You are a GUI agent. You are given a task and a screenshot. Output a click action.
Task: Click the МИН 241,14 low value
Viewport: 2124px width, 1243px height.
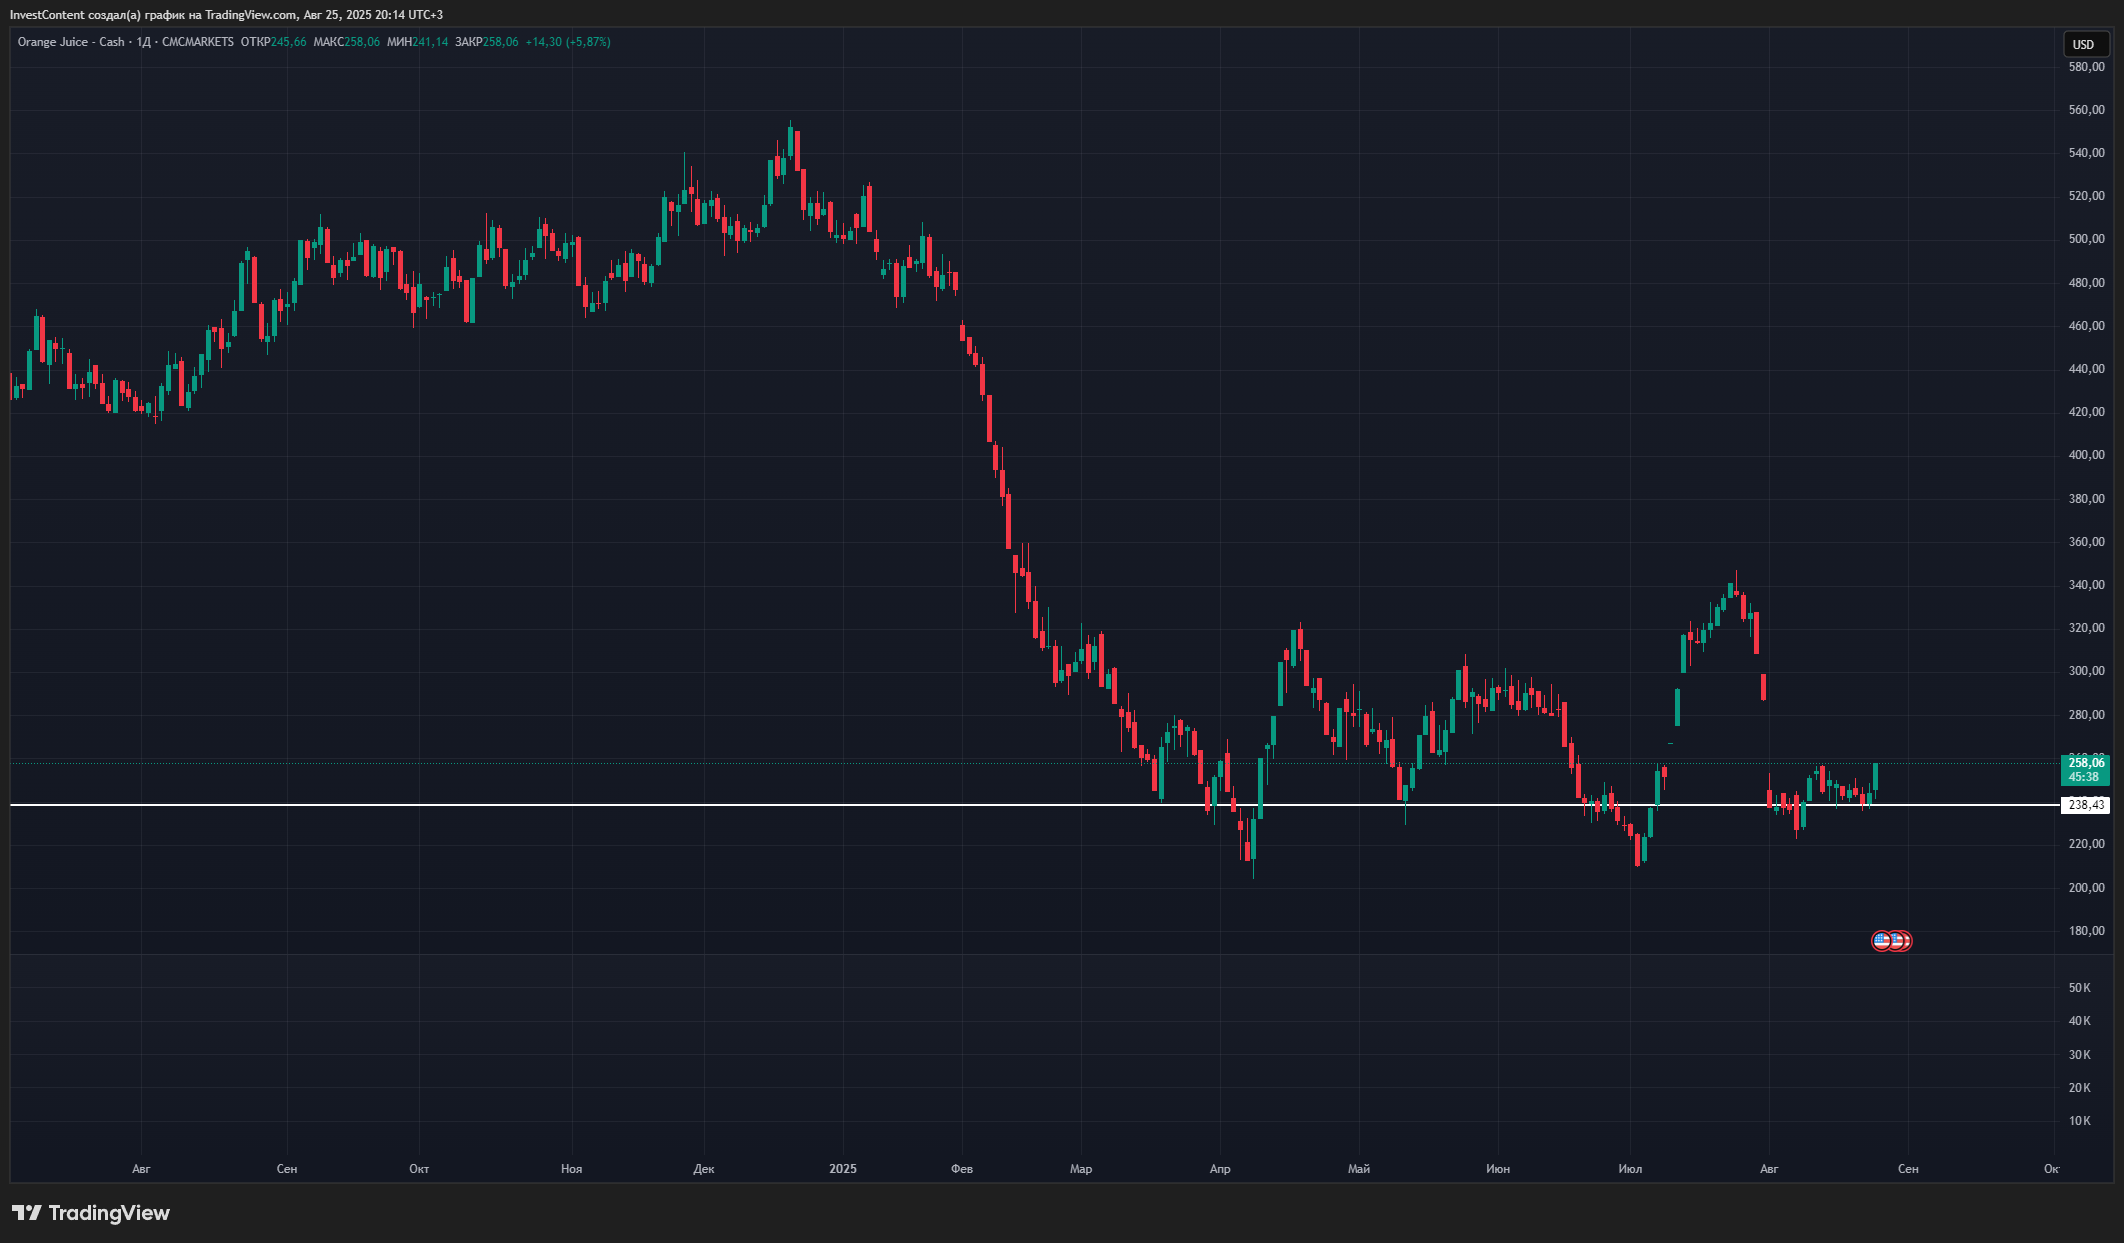(x=417, y=42)
